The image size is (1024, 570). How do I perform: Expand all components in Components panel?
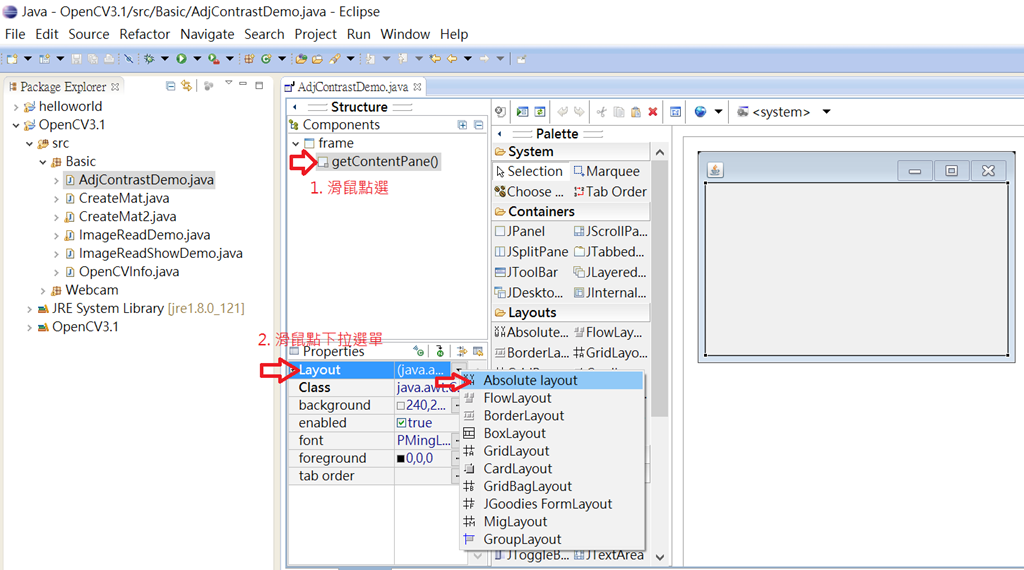(462, 125)
